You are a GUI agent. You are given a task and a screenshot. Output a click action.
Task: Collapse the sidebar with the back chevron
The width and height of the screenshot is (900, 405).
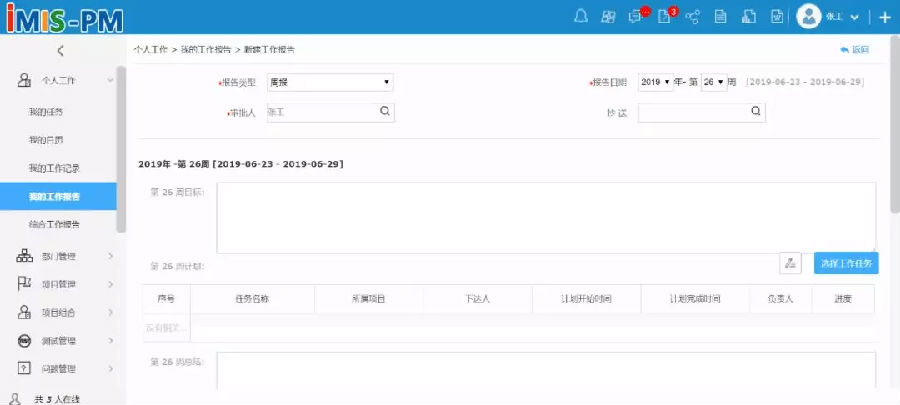point(60,51)
